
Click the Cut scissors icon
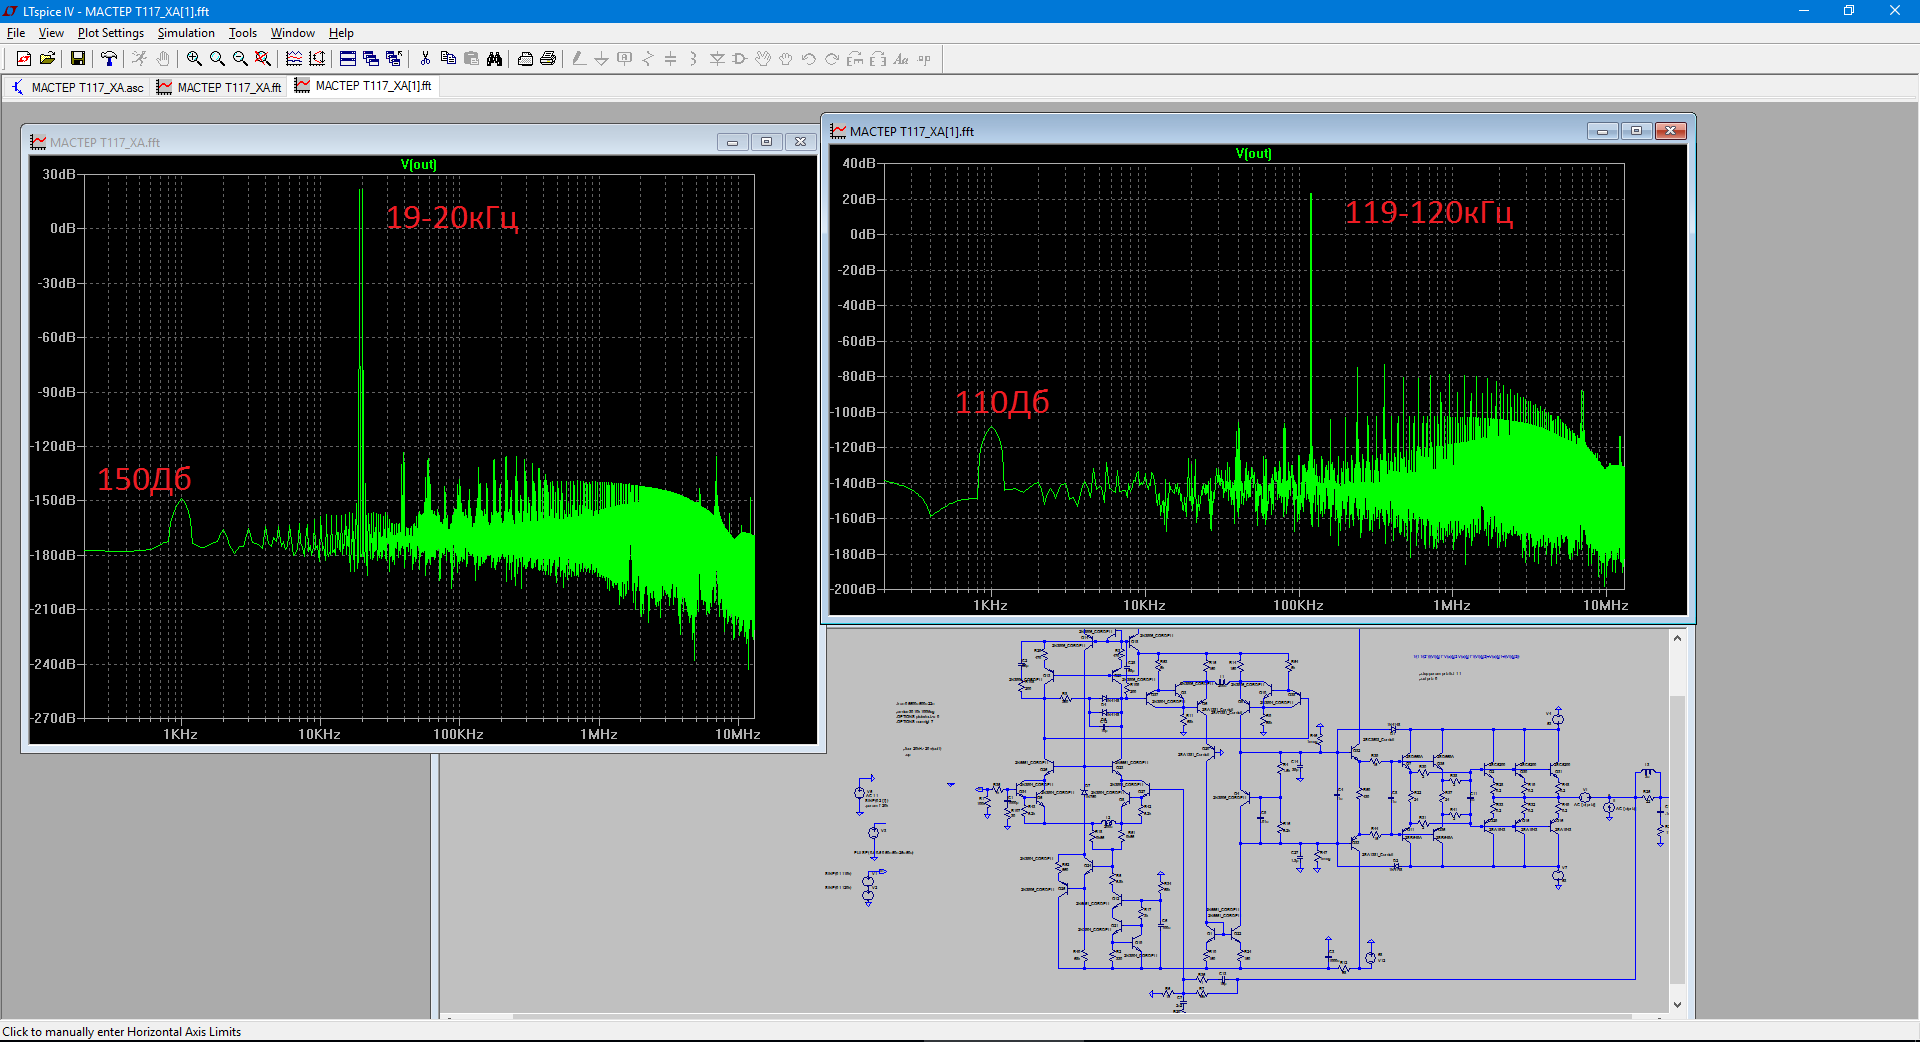coord(425,59)
